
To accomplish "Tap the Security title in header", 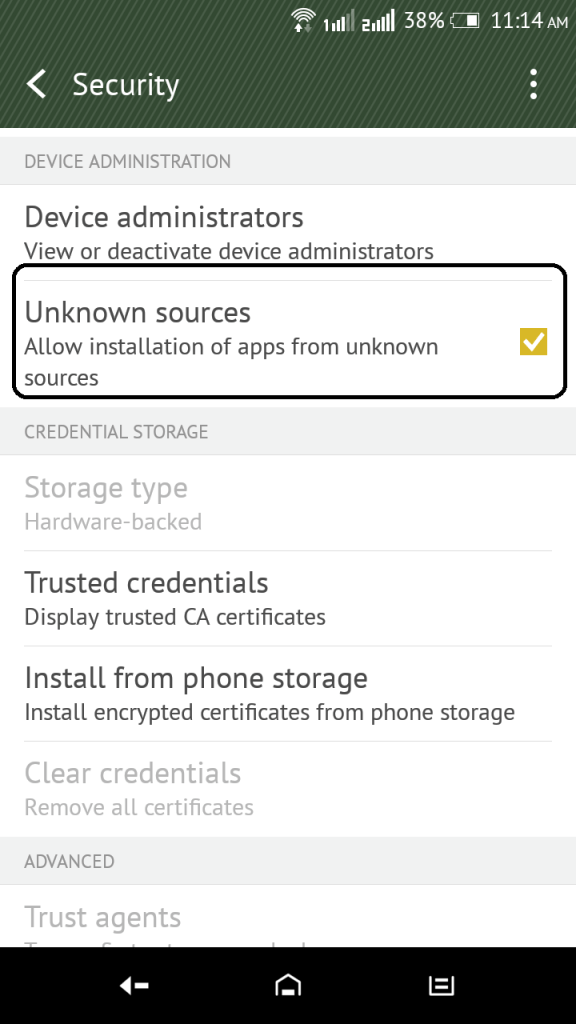I will point(125,85).
